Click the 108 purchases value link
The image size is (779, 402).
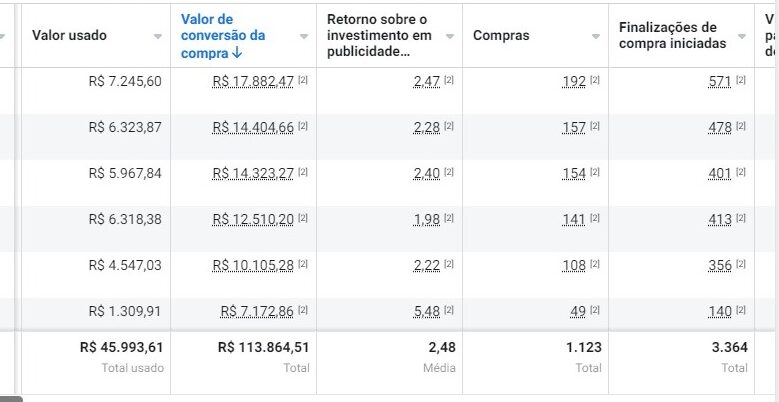(x=574, y=265)
